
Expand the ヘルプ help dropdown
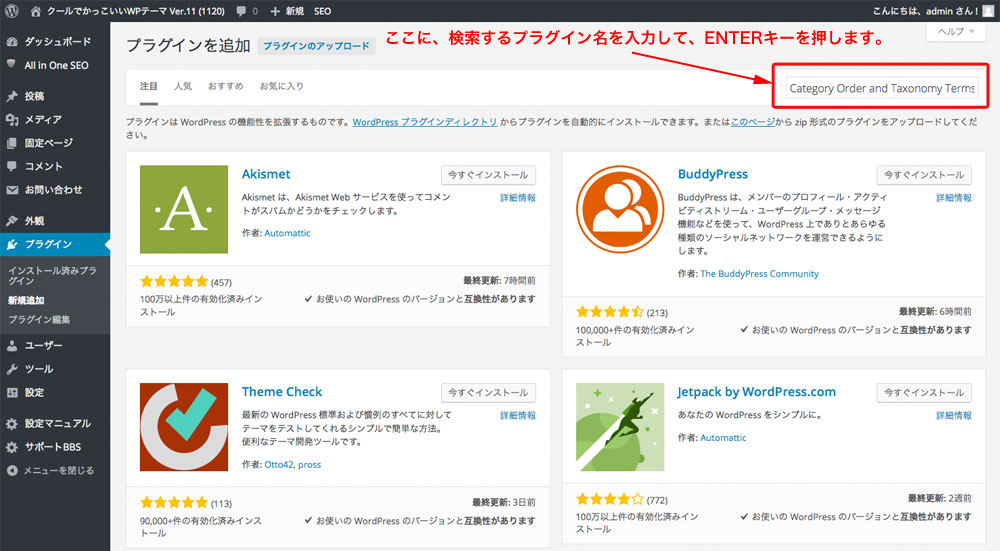click(955, 31)
